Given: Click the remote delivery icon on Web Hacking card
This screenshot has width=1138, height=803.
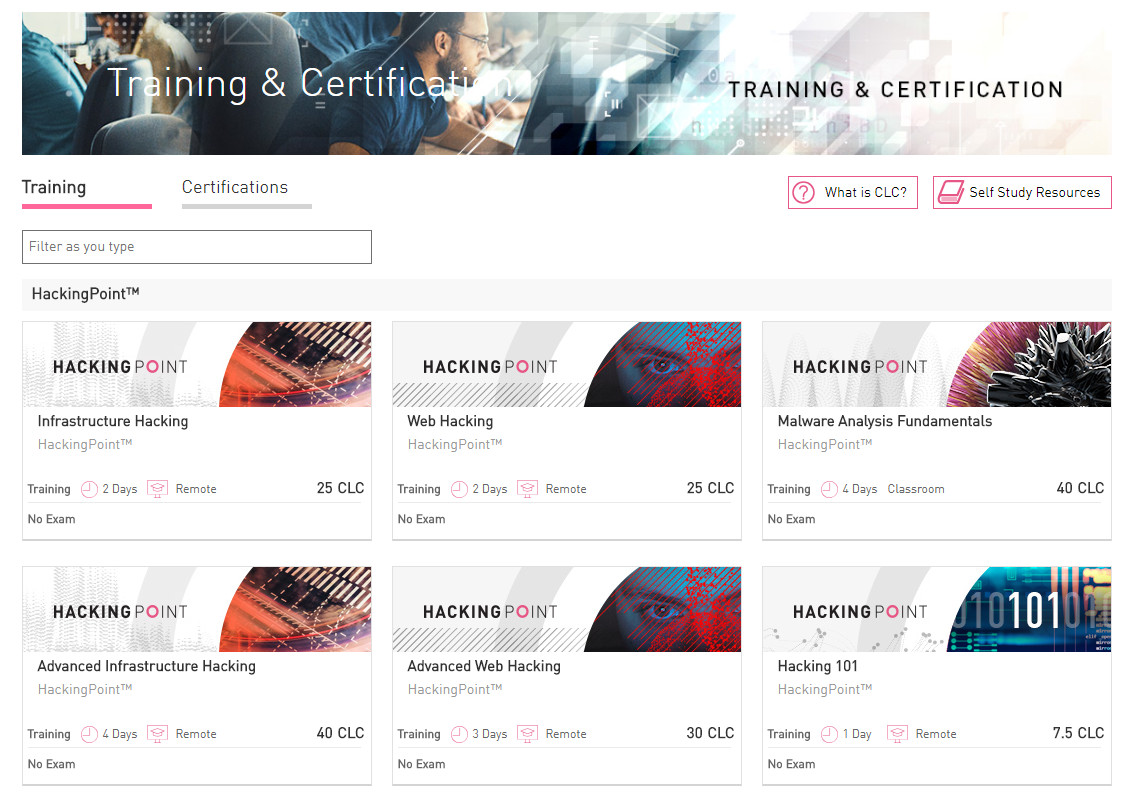Looking at the screenshot, I should pos(528,489).
